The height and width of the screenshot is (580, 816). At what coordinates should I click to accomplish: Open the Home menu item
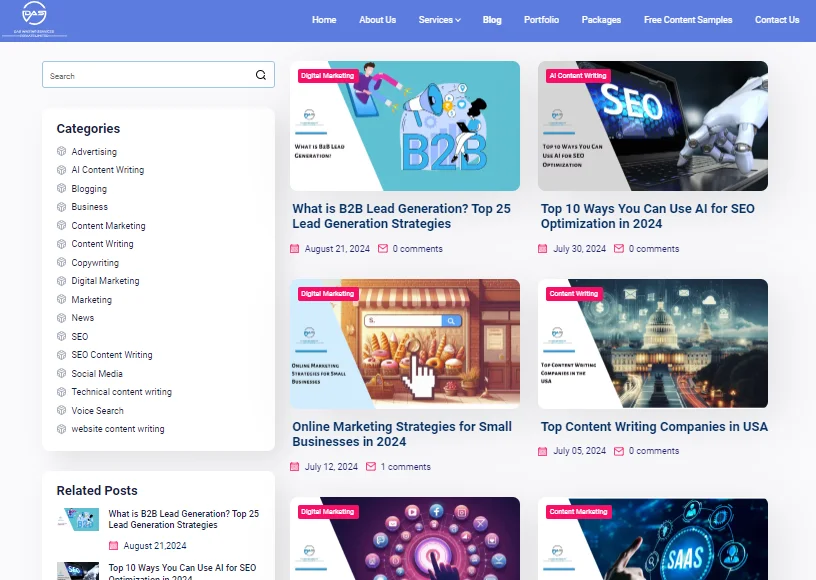pos(324,20)
